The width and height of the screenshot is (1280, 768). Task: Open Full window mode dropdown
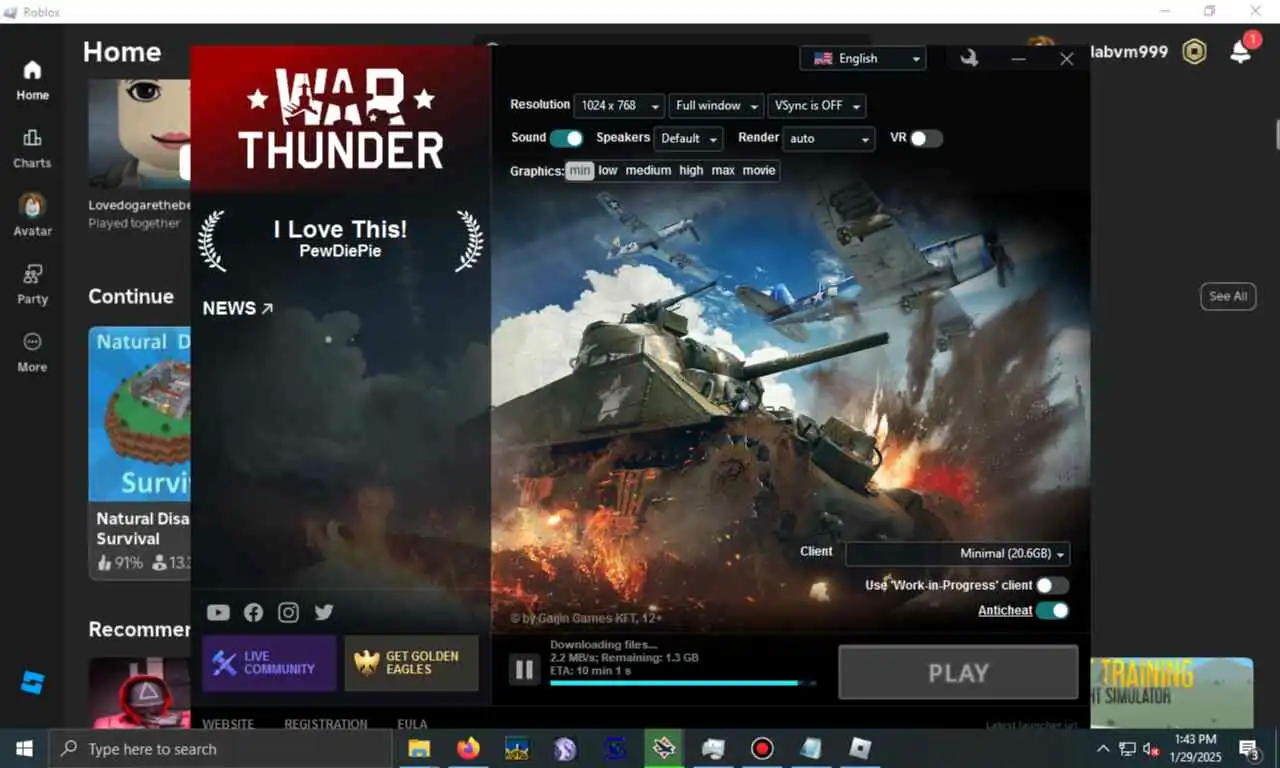pos(716,106)
